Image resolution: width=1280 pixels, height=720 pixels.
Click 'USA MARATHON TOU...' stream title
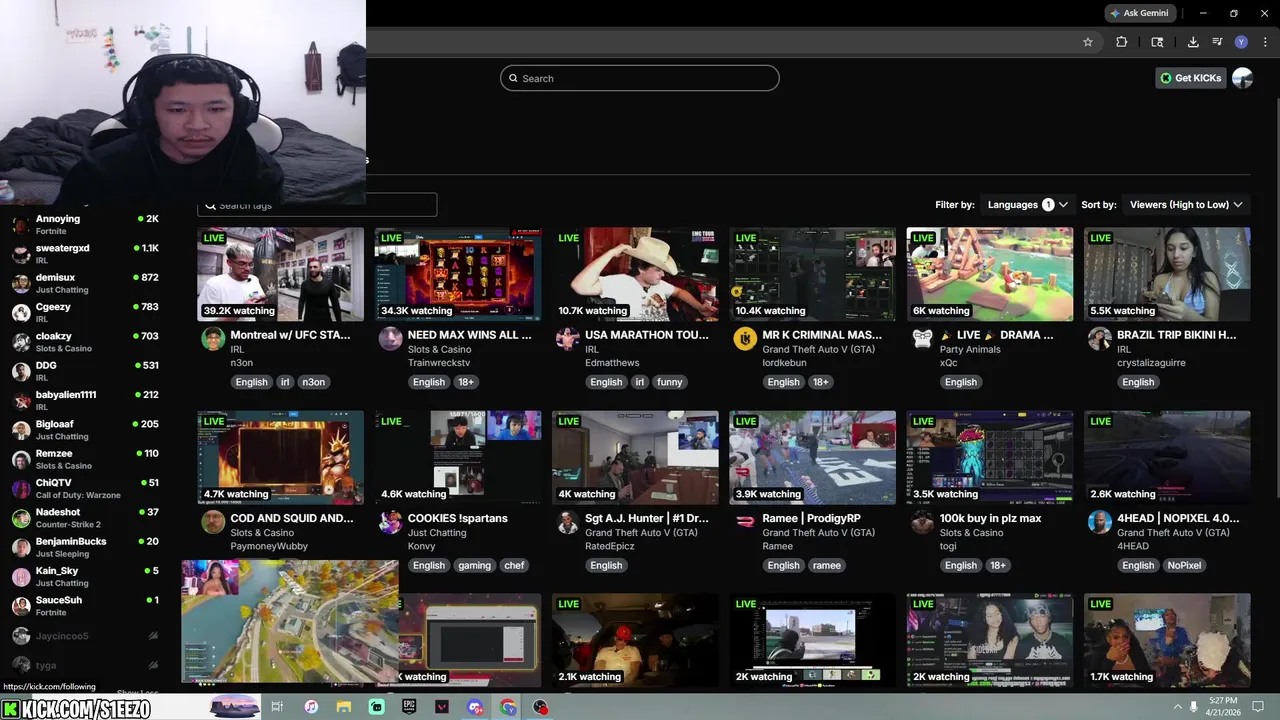click(x=647, y=335)
